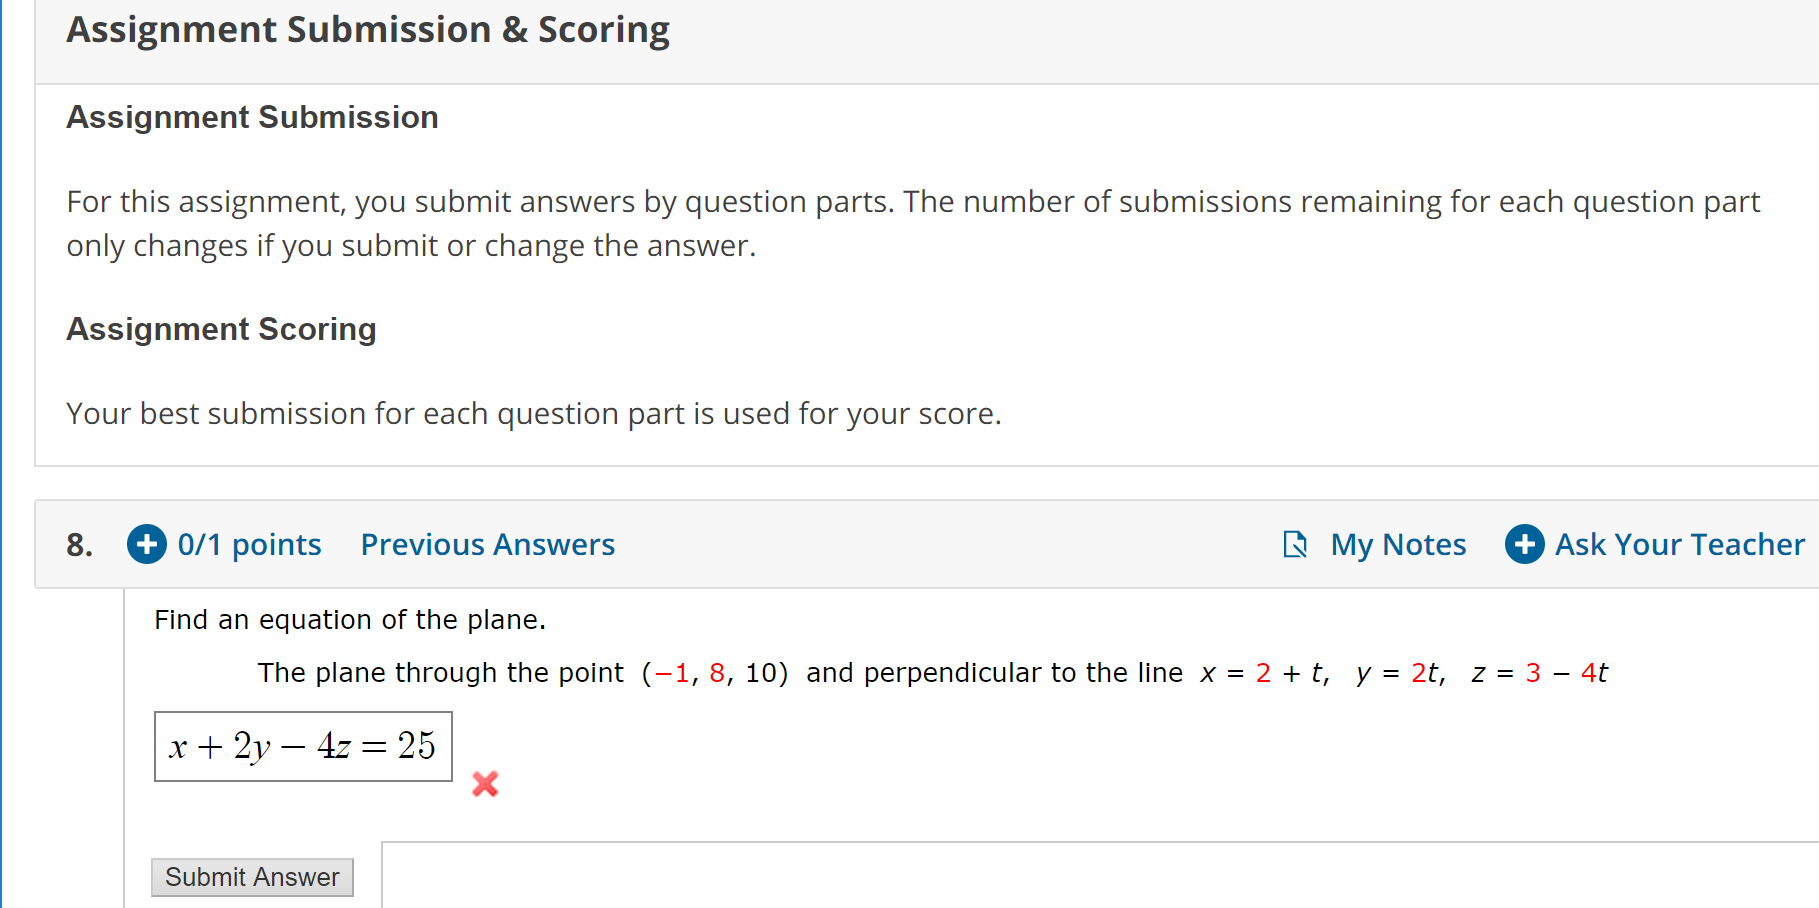The height and width of the screenshot is (908, 1819).
Task: Open the Previous Answers link
Action: pyautogui.click(x=487, y=544)
